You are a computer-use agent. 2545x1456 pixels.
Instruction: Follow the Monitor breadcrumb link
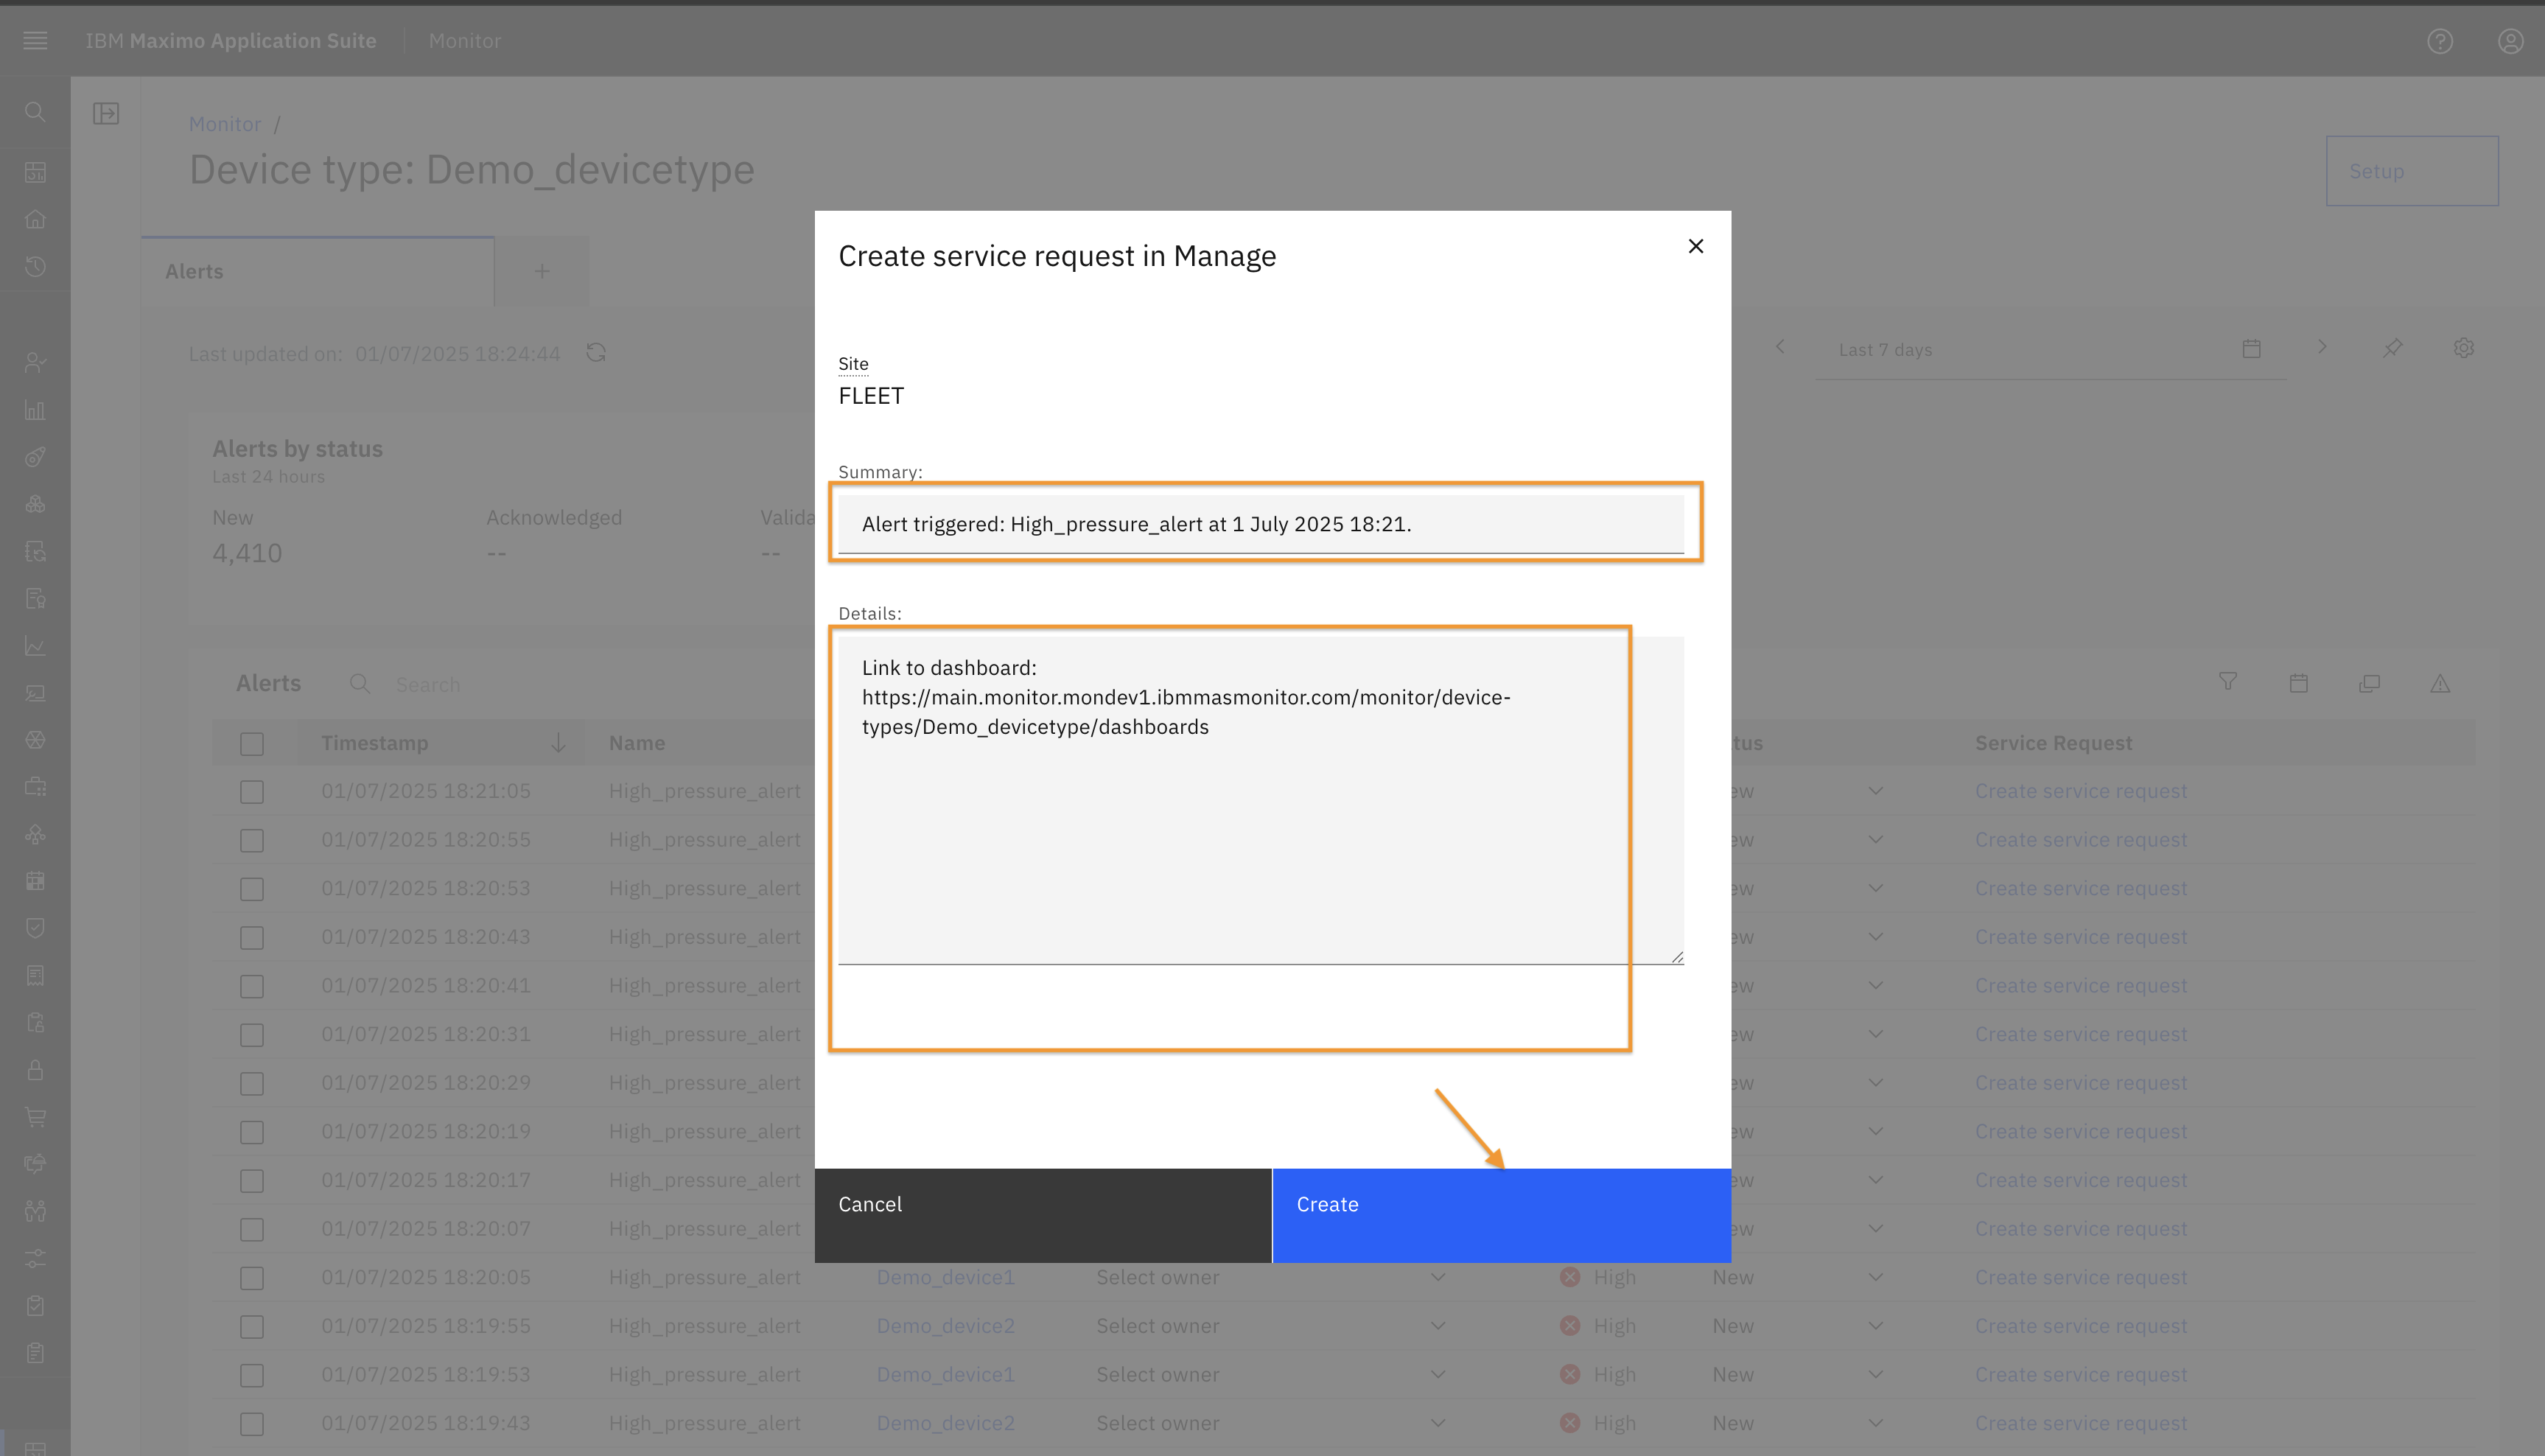224,124
